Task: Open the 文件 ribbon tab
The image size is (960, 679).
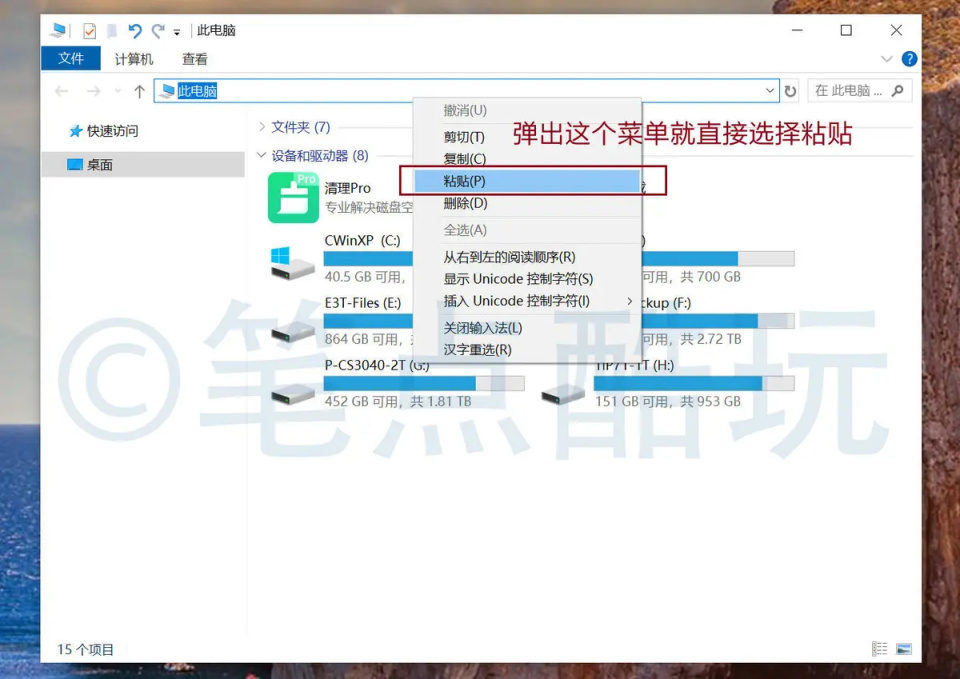Action: point(71,59)
